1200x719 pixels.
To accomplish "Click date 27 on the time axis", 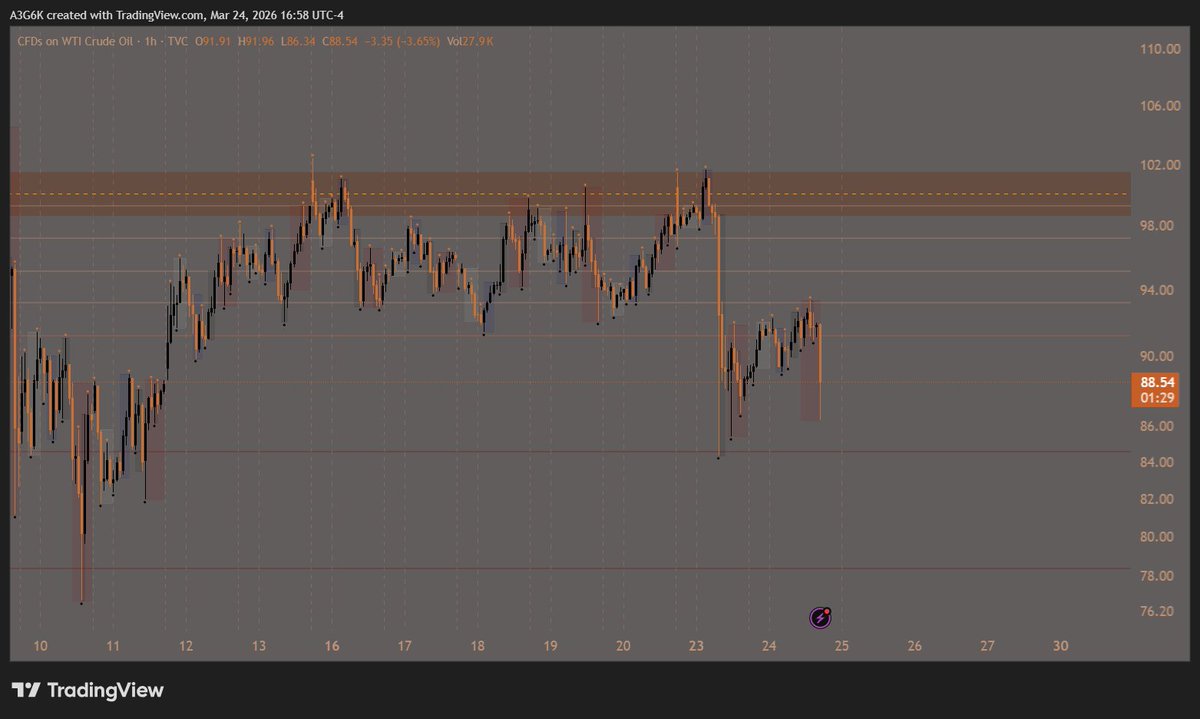I will click(x=988, y=646).
